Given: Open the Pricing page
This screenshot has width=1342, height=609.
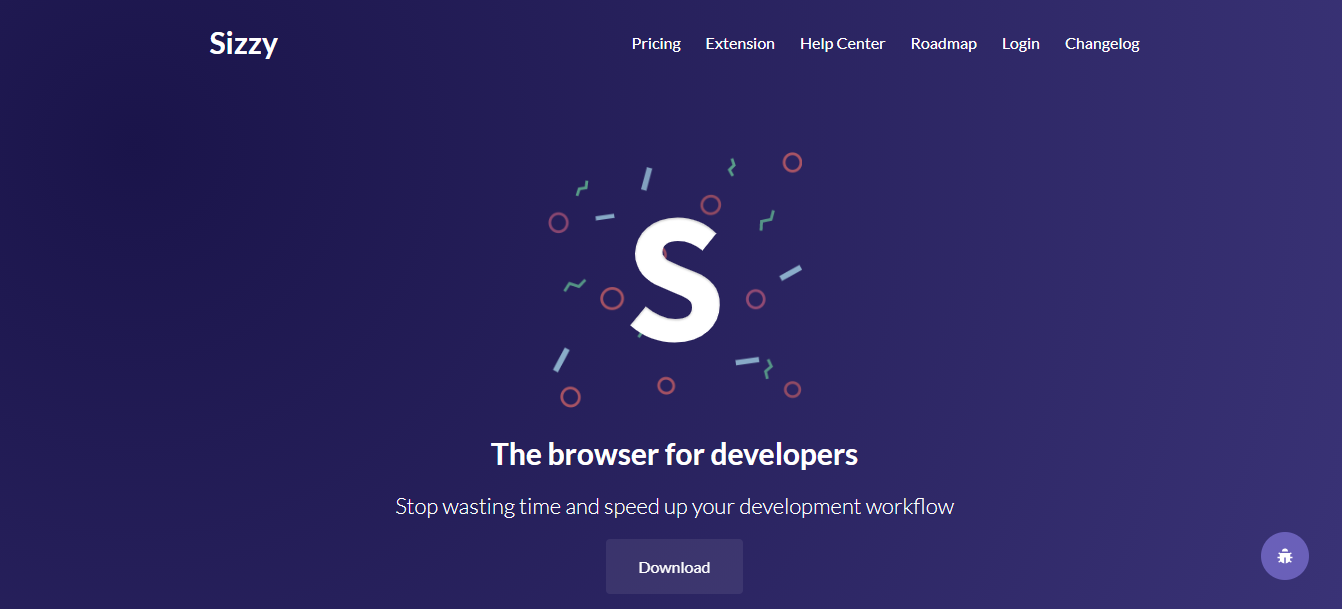Looking at the screenshot, I should click(655, 43).
